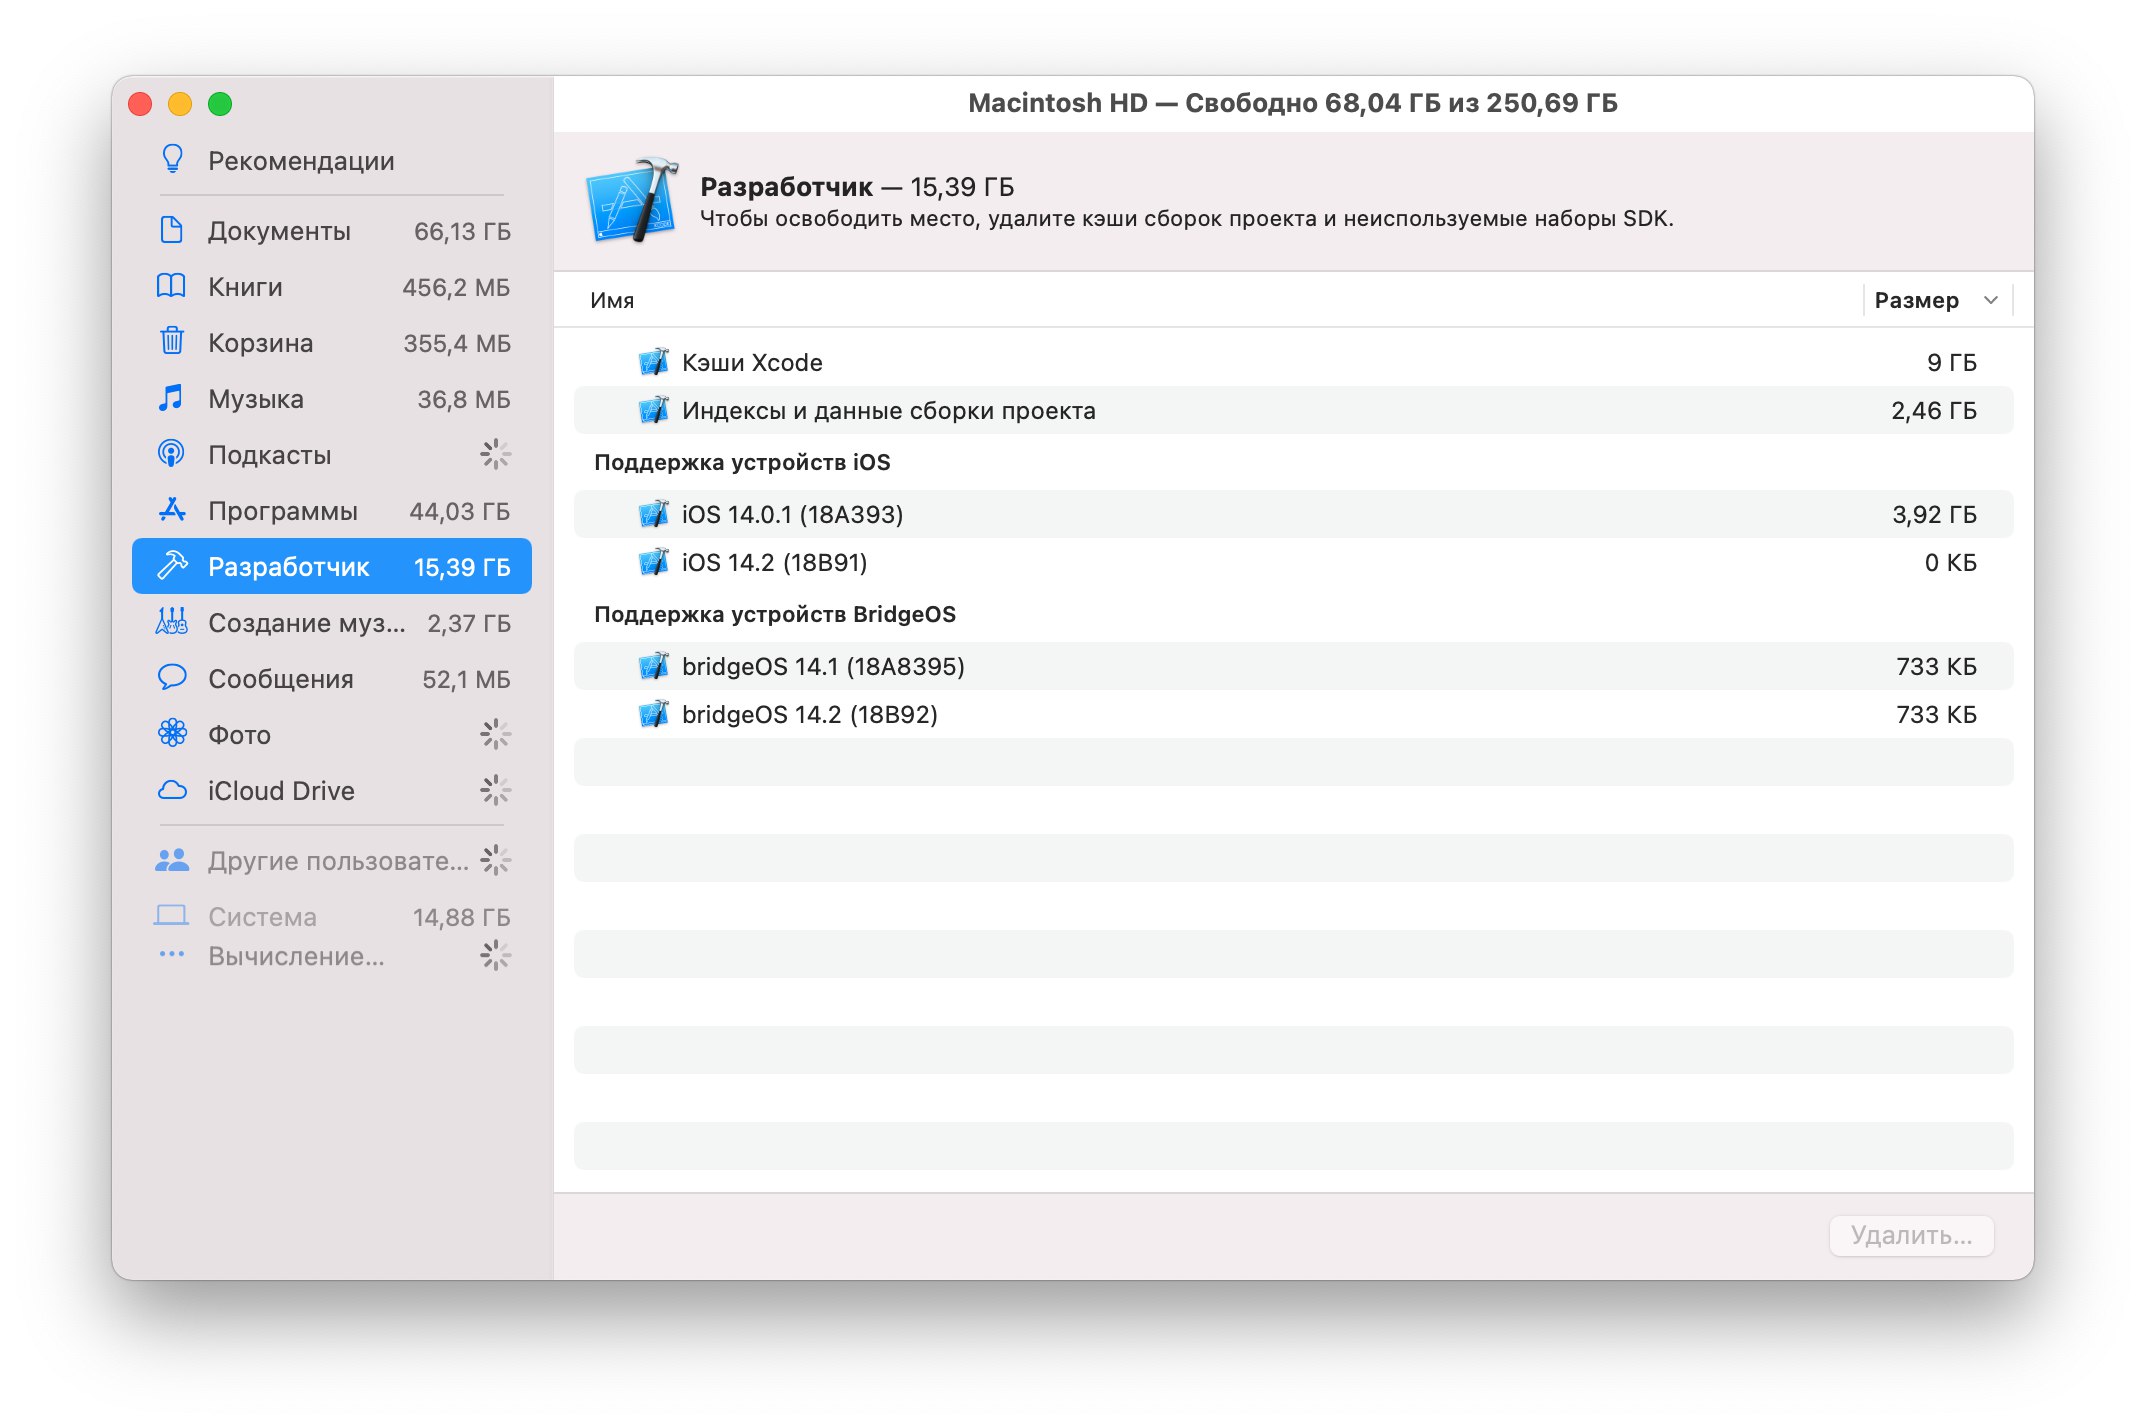The image size is (2146, 1428).
Task: Open Создание муз... category
Action: [331, 622]
